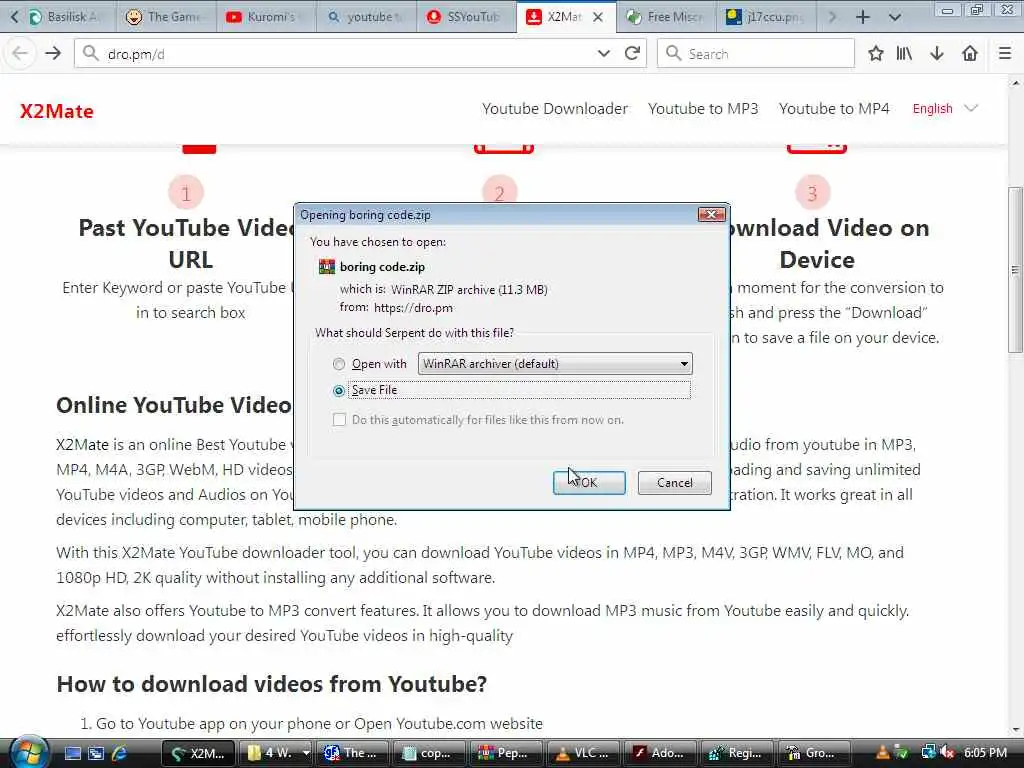Reload the page with the refresh icon
1024x768 pixels.
point(632,54)
